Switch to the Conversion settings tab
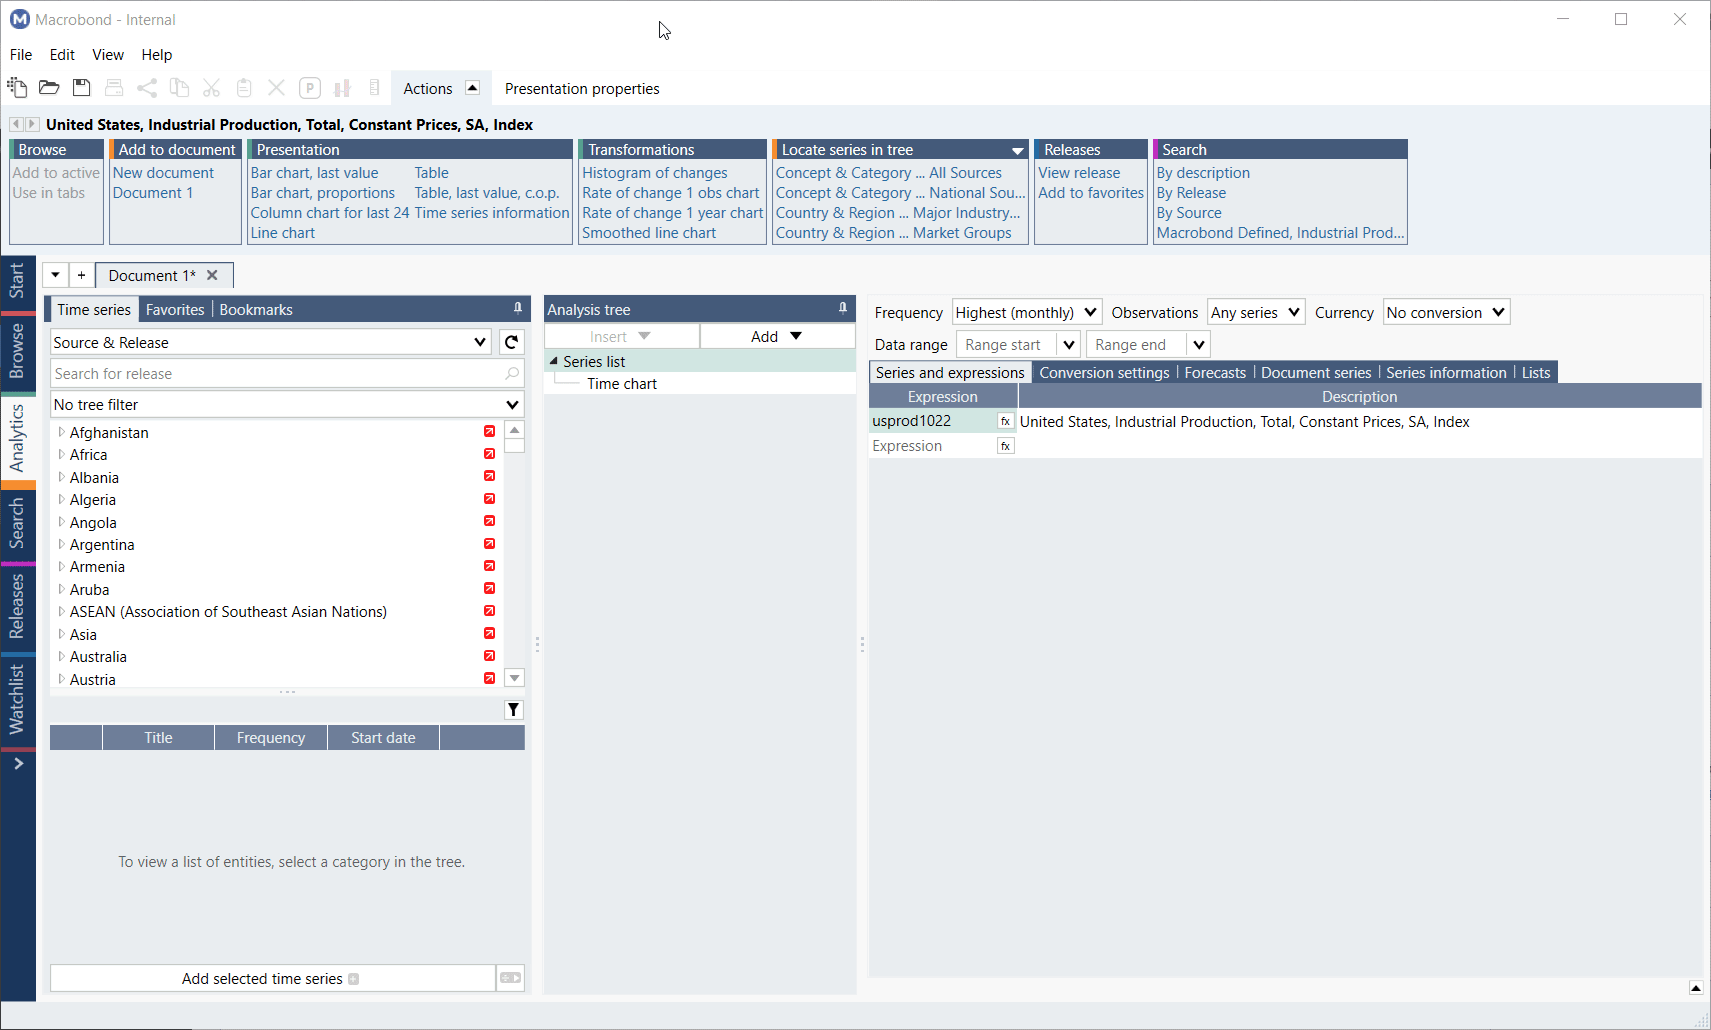Viewport: 1711px width, 1030px height. [1104, 372]
